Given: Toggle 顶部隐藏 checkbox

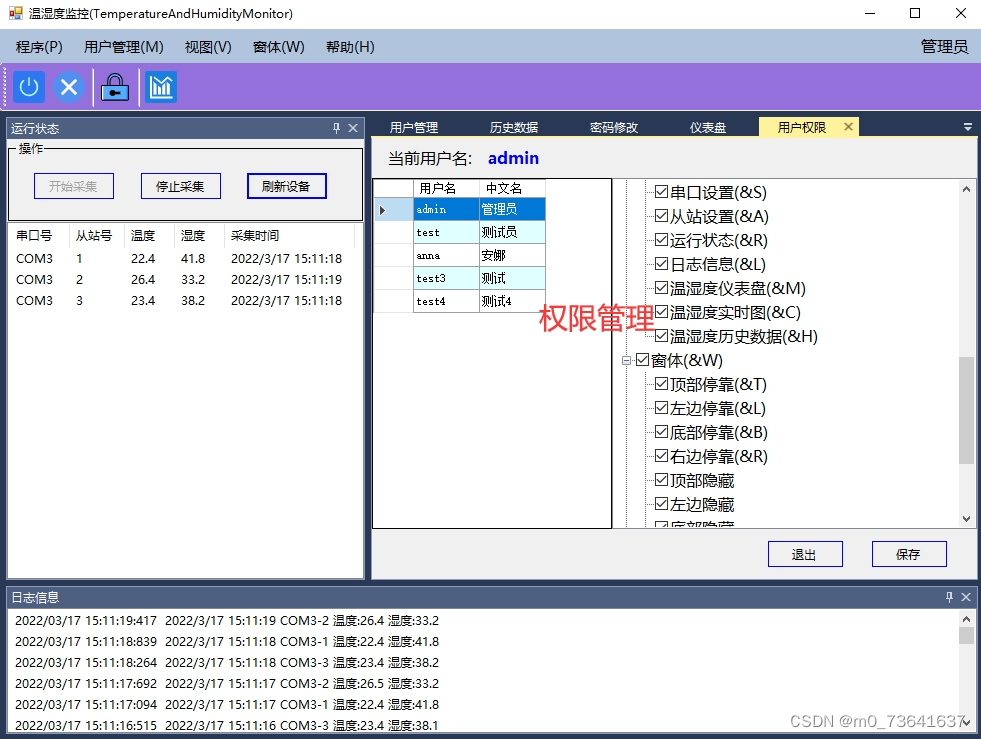Looking at the screenshot, I should coord(661,480).
